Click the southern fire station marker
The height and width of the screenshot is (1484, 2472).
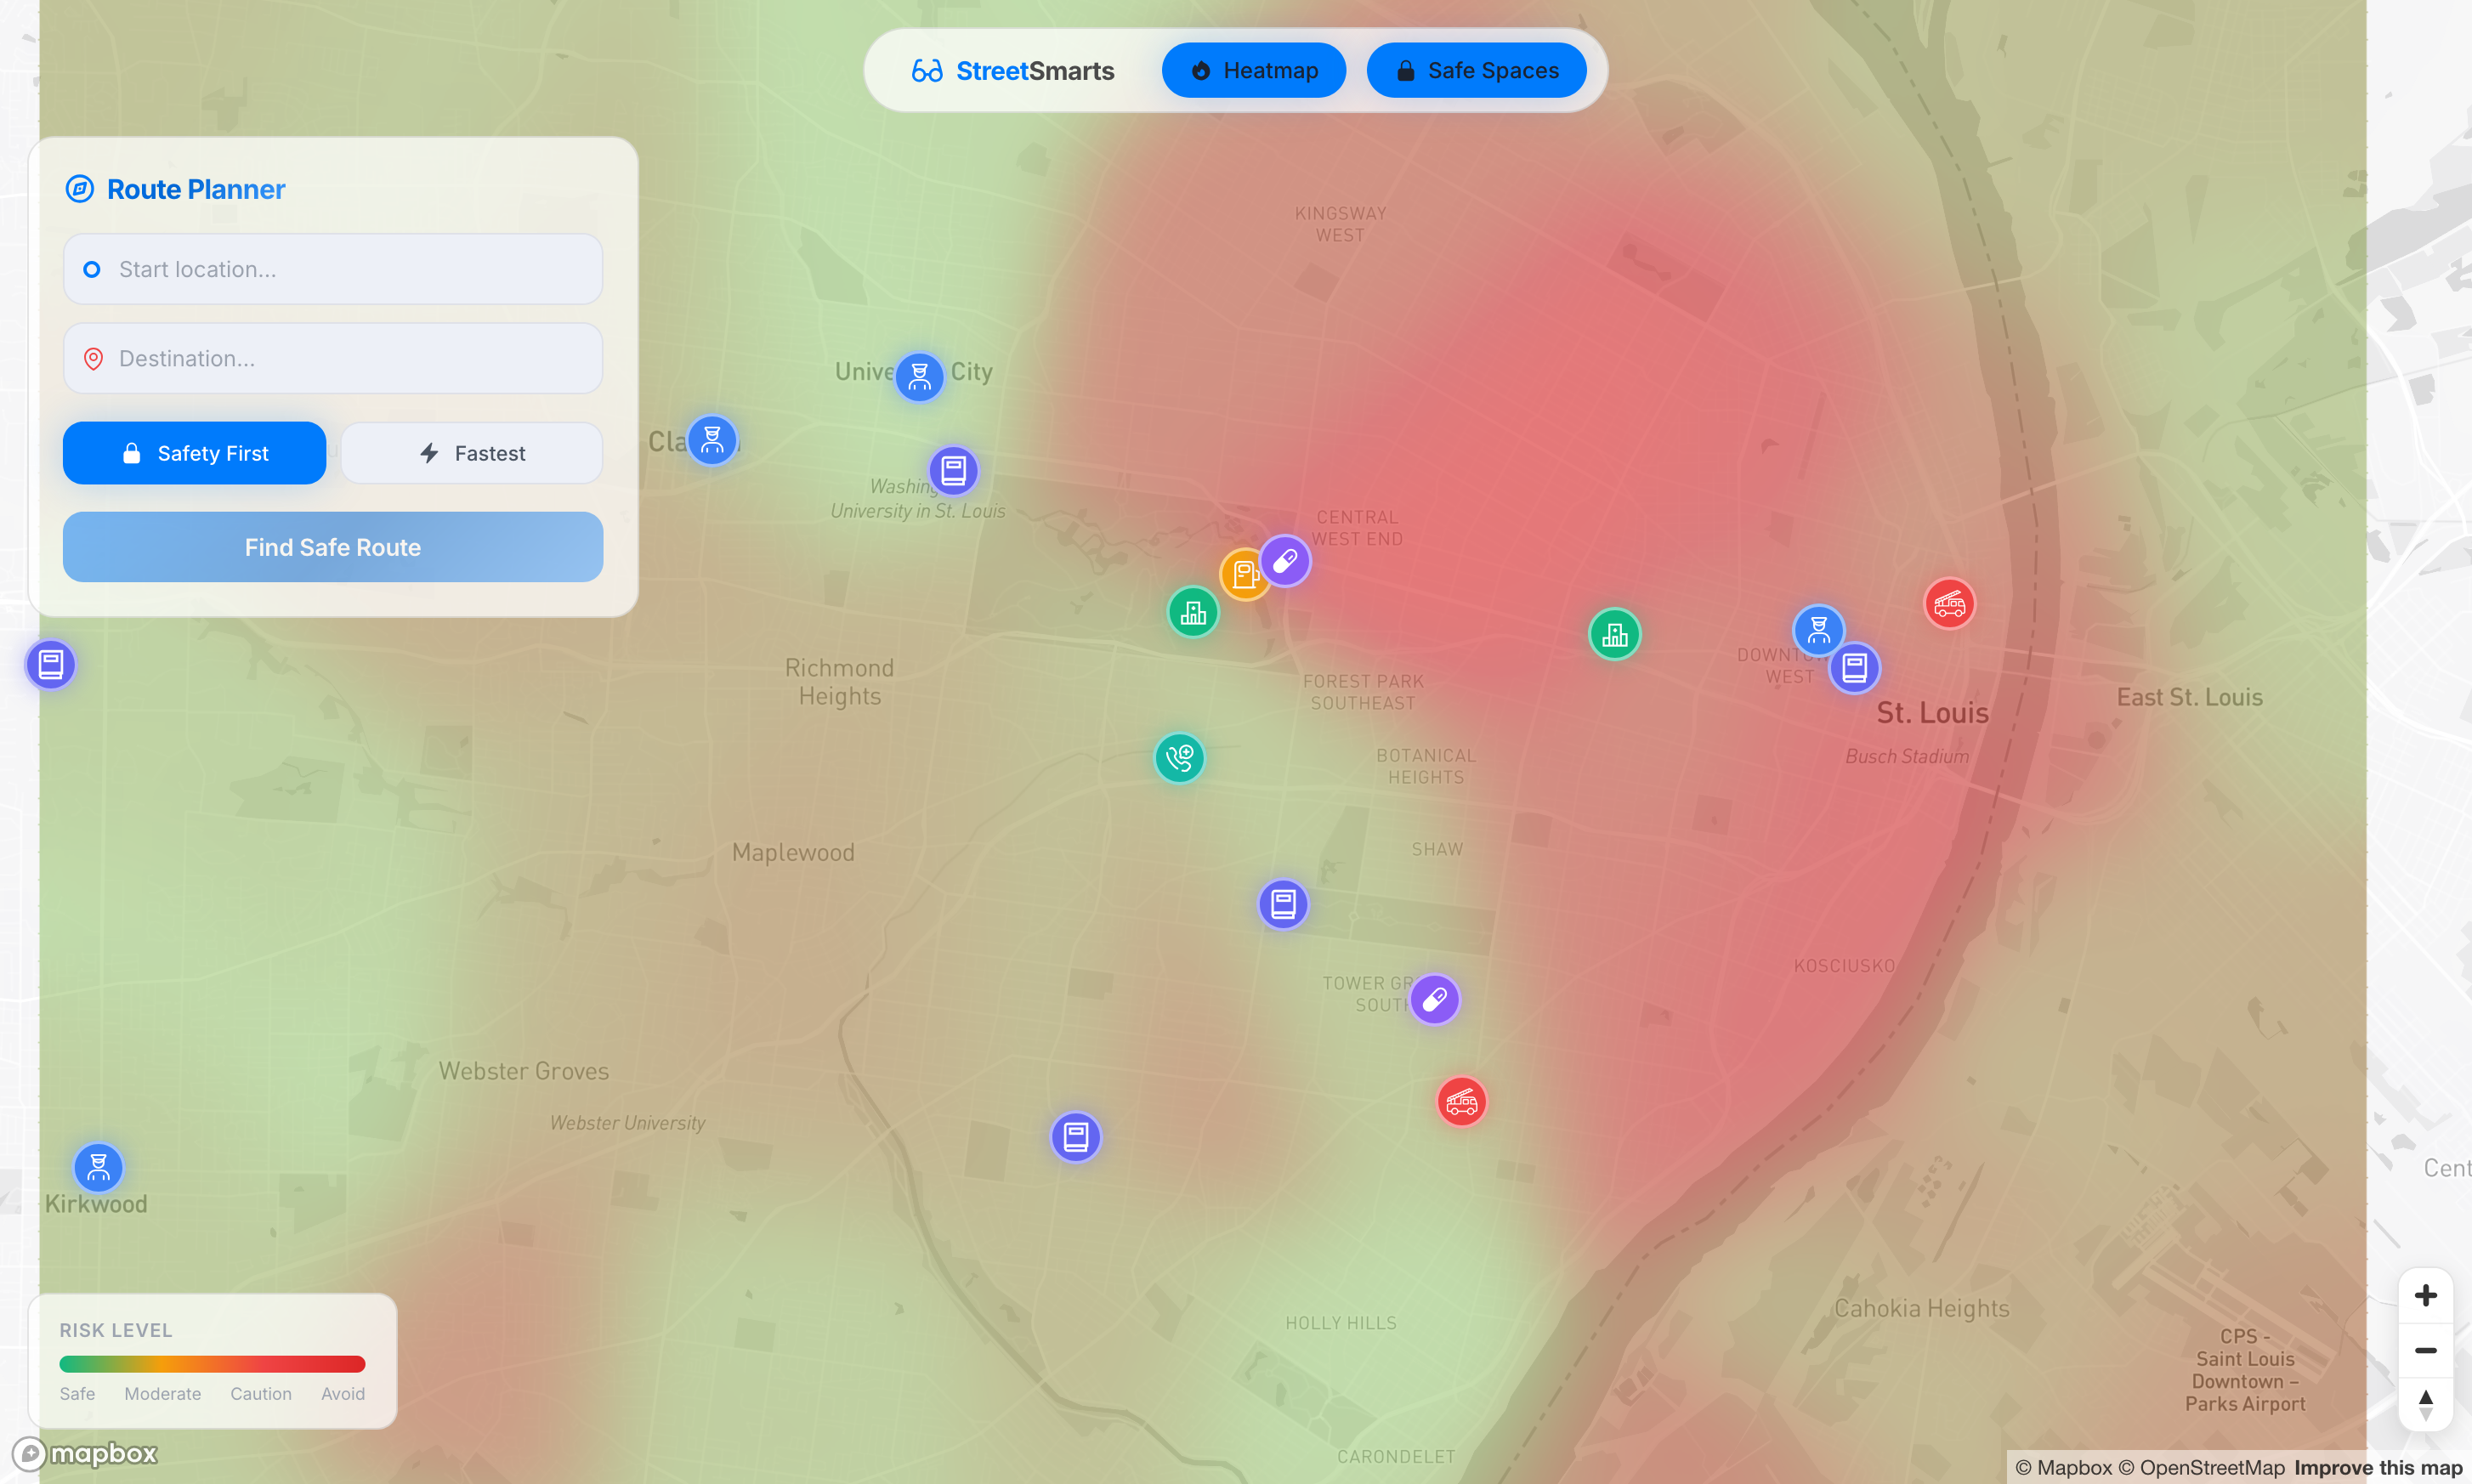(1461, 1102)
